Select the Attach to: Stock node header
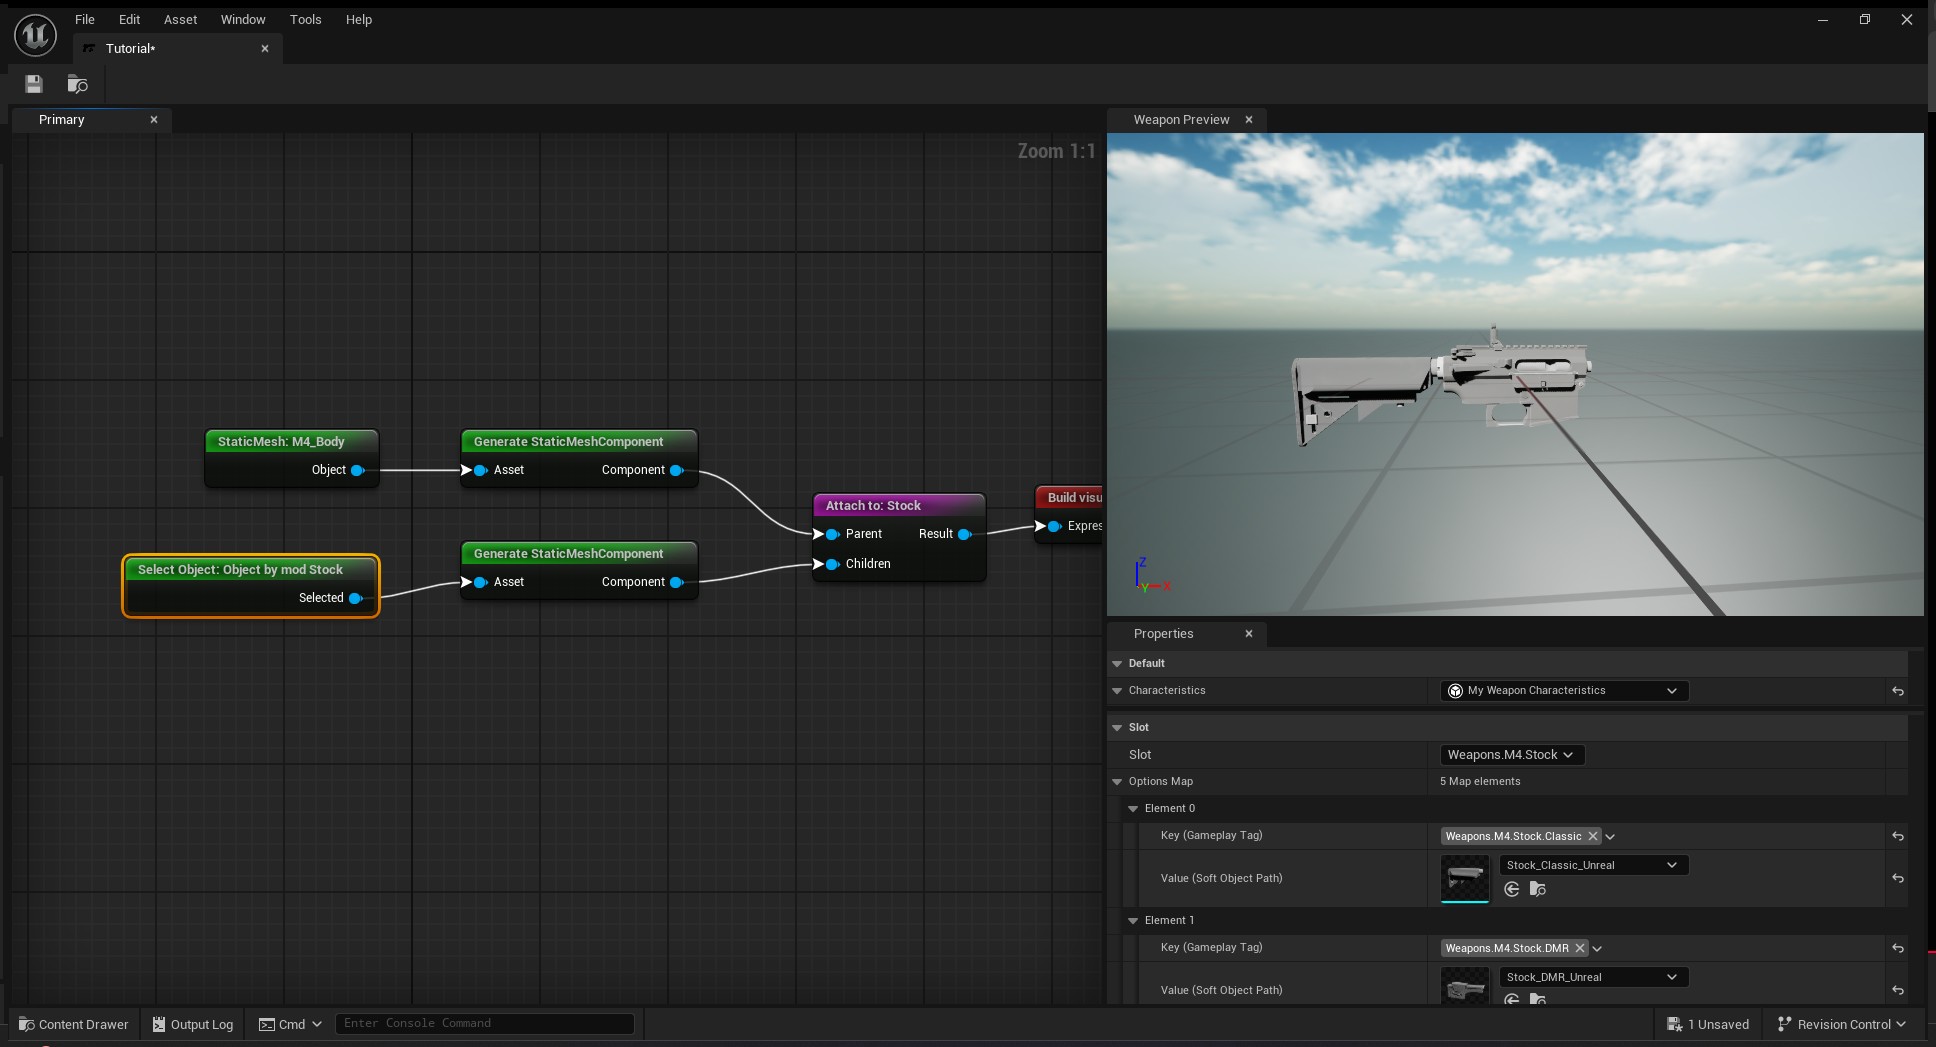 [x=899, y=506]
